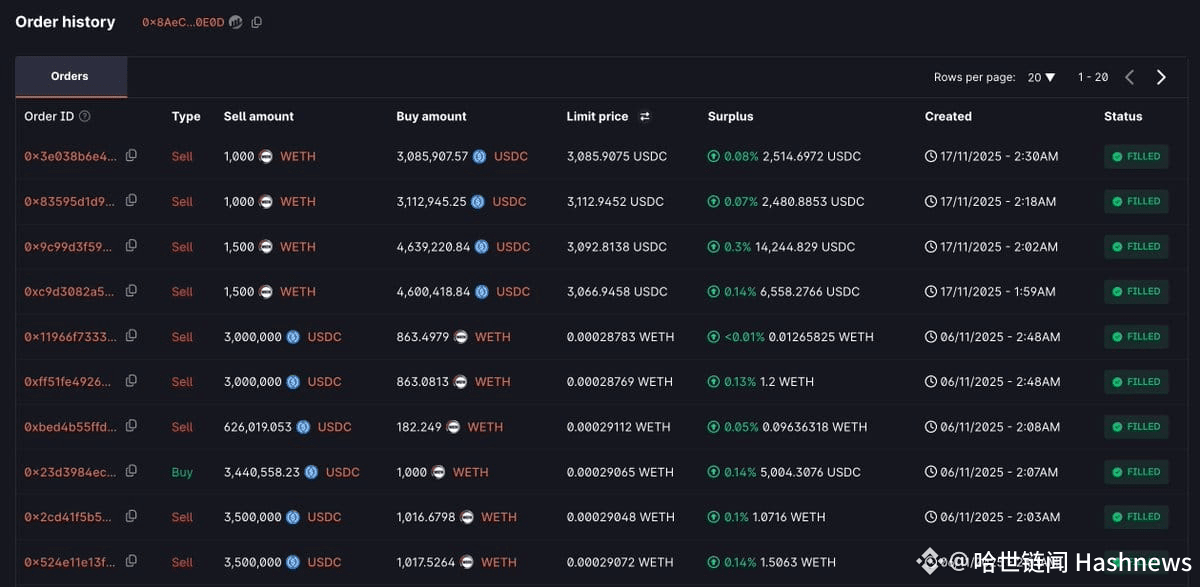Open order 0xc9d3082a5 link
Screen dimensions: 1200x587
pos(70,291)
